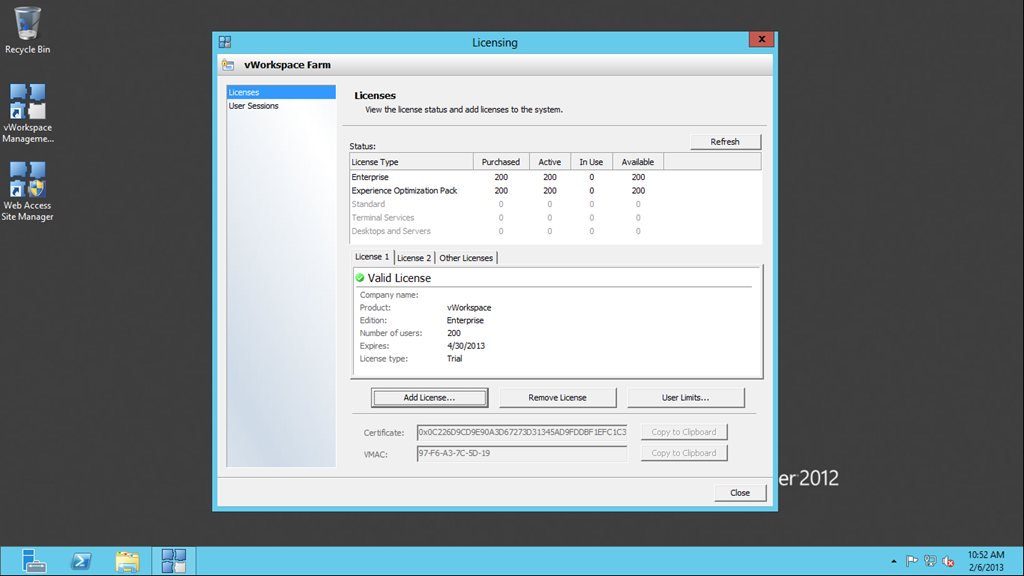This screenshot has height=576, width=1024.
Task: Open Server Manager from the taskbar
Action: click(33, 561)
